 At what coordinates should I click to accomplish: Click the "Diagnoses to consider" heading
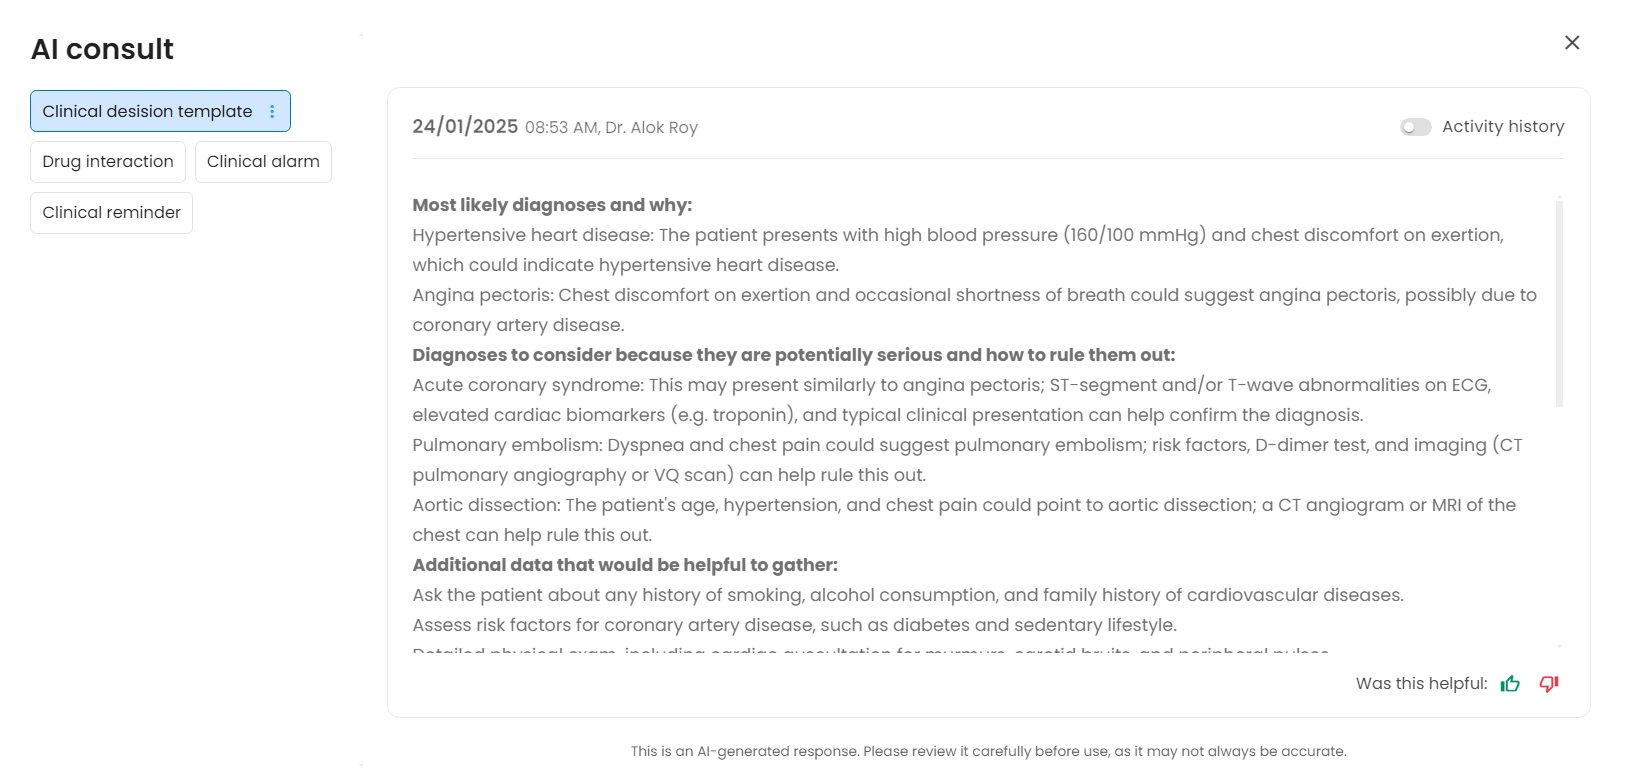pyautogui.click(x=793, y=355)
